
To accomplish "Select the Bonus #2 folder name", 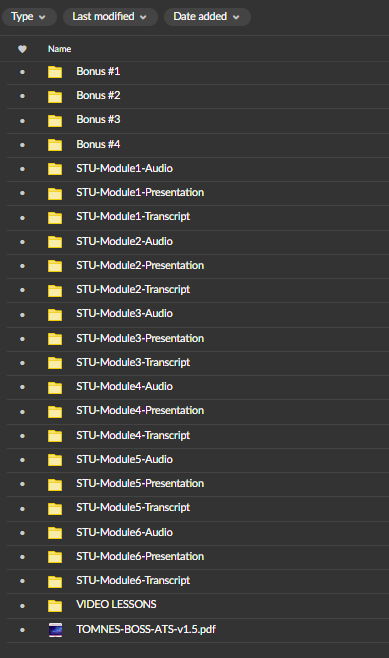I will click(x=98, y=96).
